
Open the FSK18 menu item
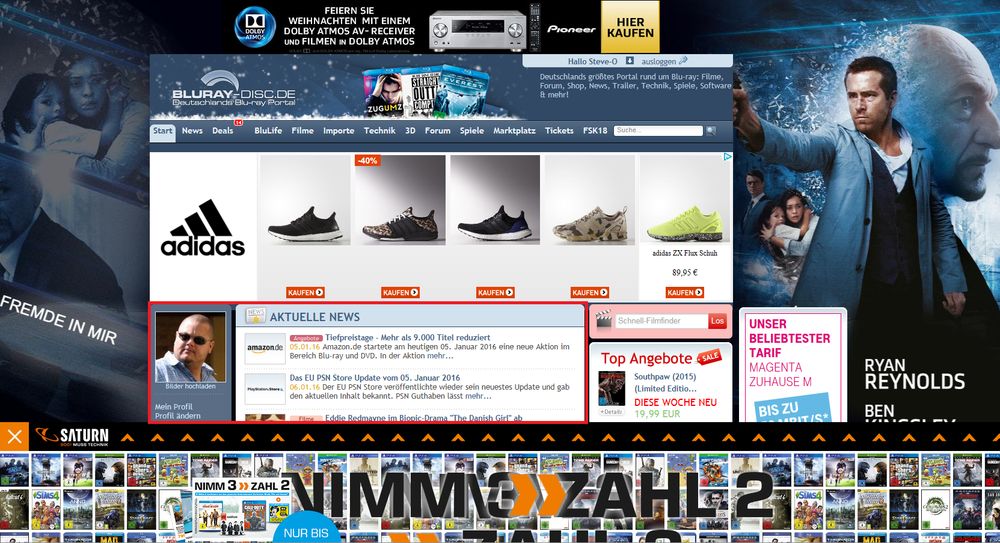tap(595, 131)
